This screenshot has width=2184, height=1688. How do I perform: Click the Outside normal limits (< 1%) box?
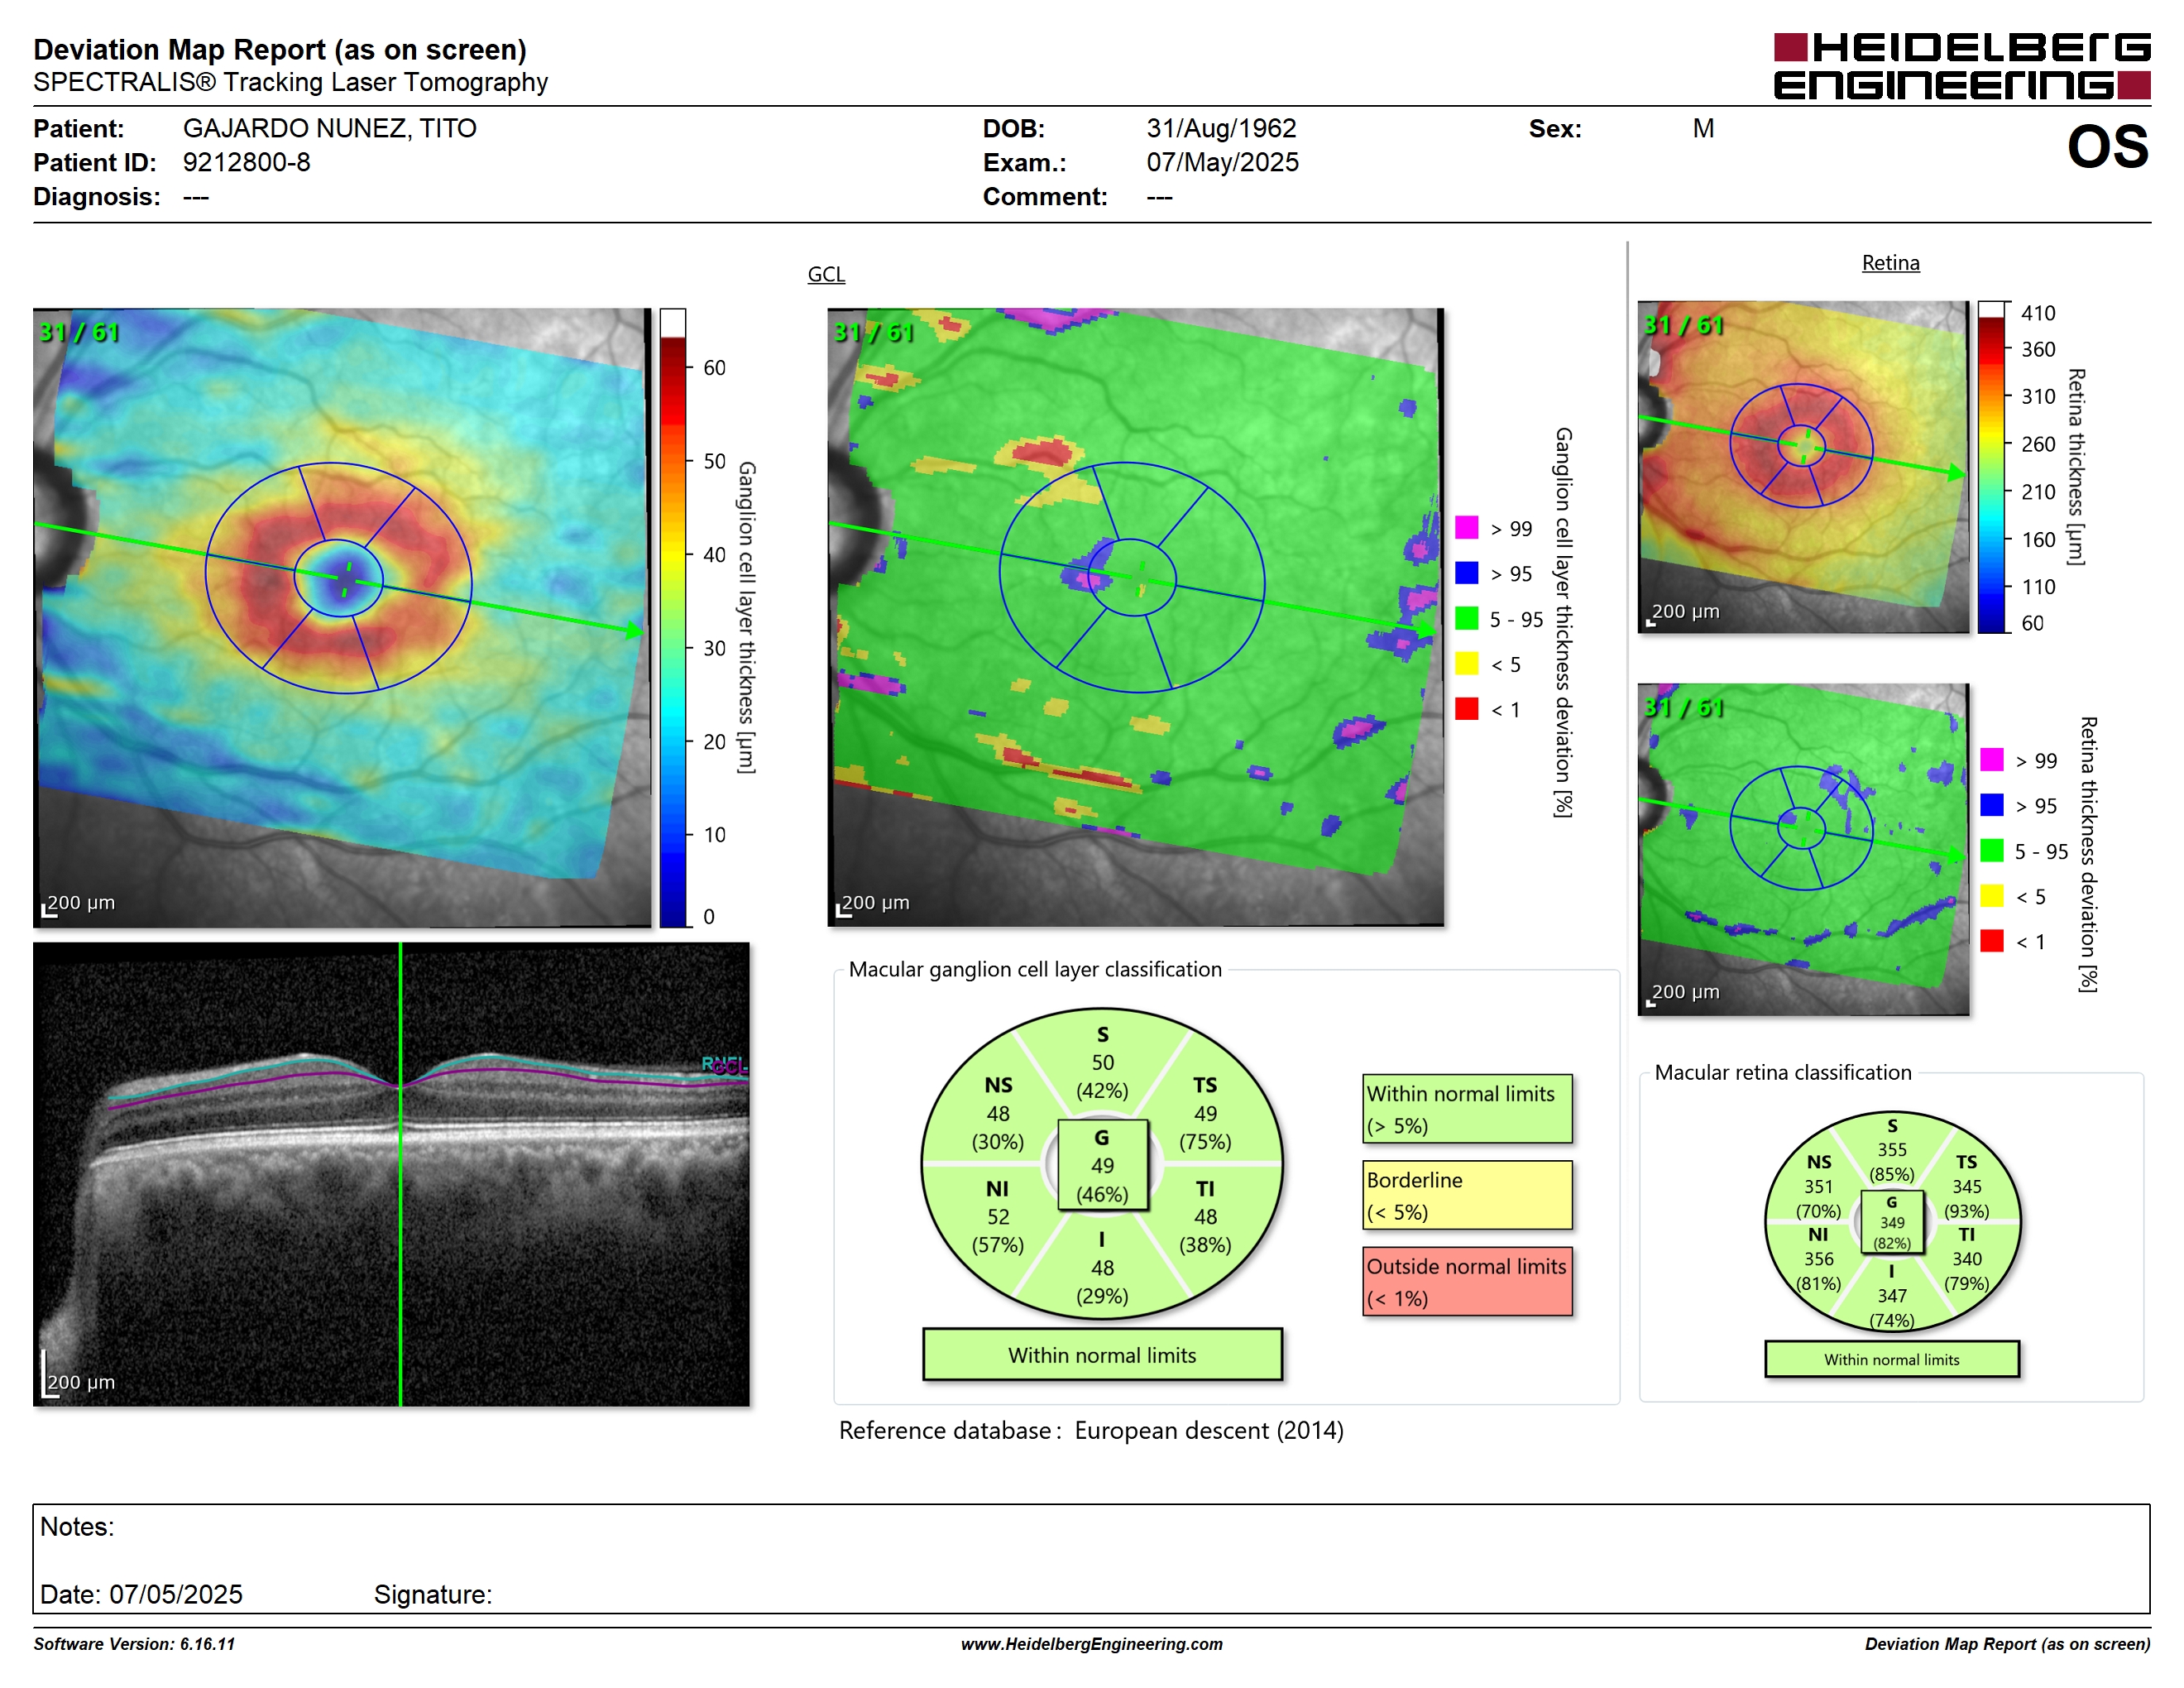pyautogui.click(x=1467, y=1281)
